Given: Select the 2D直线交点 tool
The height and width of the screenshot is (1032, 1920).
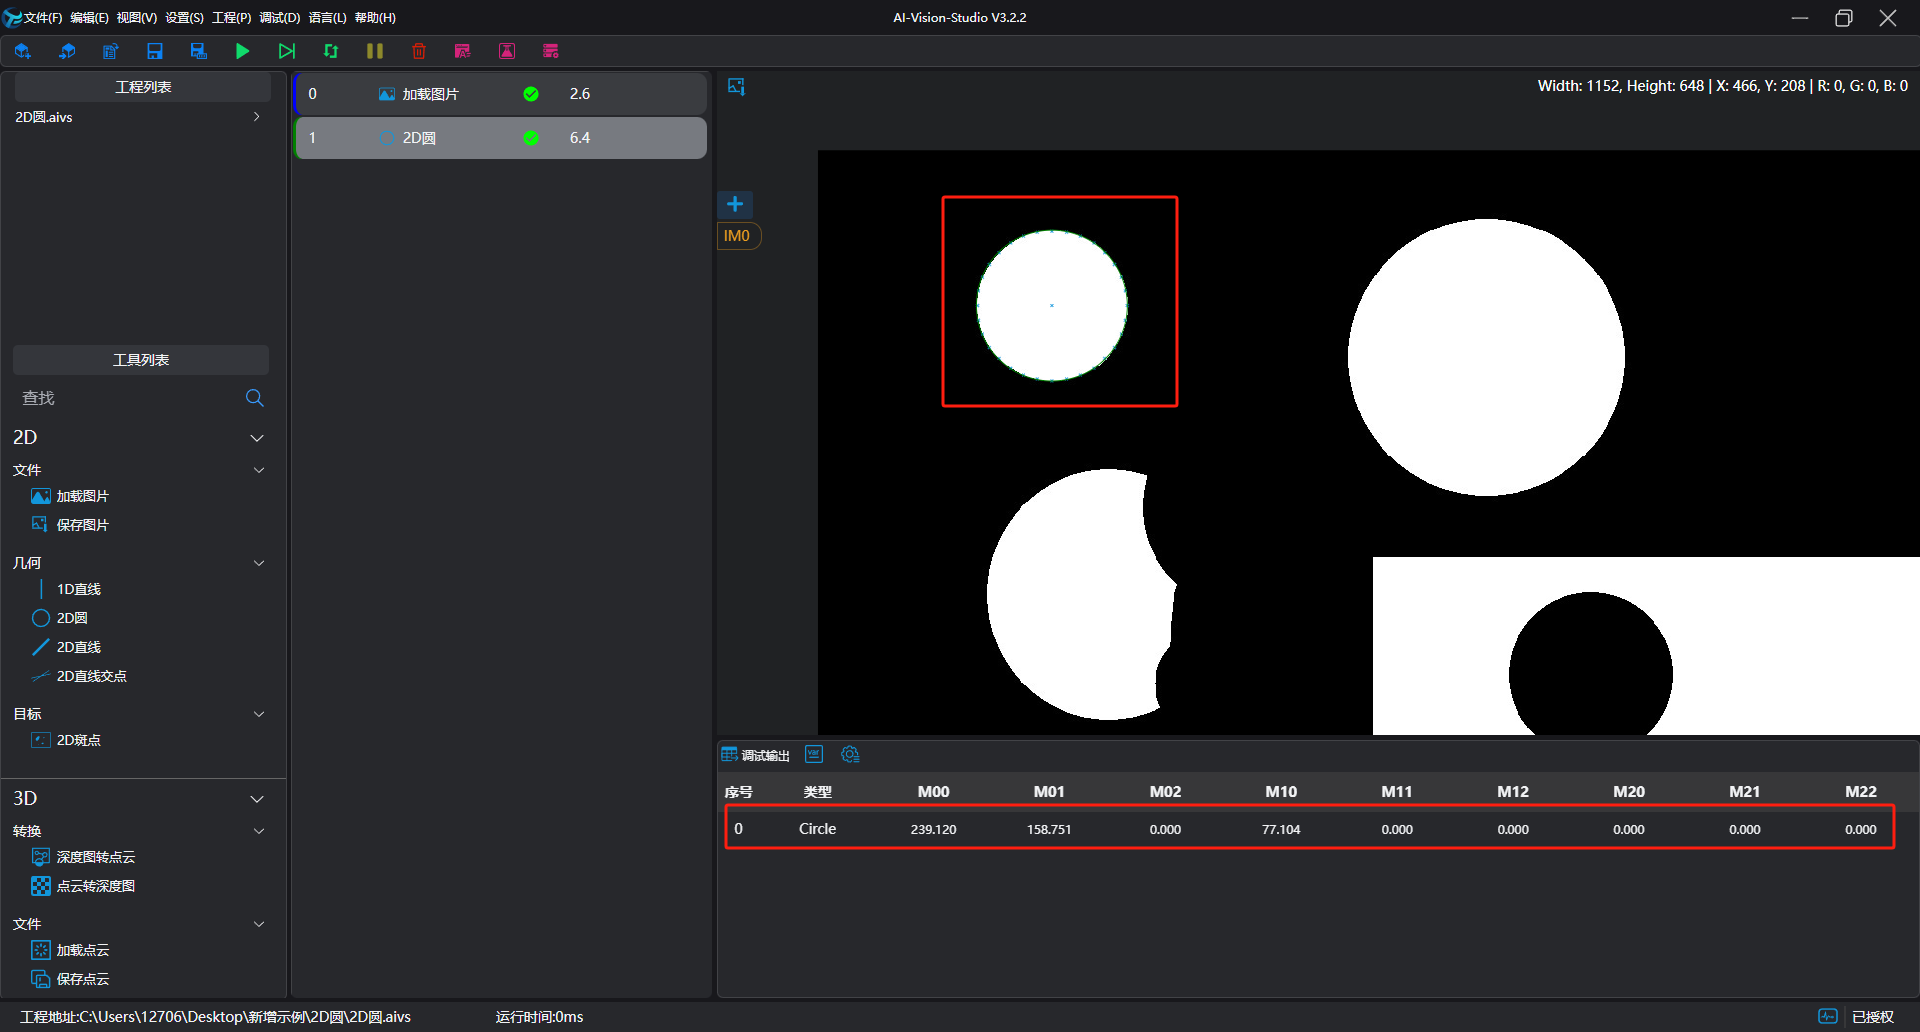Looking at the screenshot, I should point(79,676).
